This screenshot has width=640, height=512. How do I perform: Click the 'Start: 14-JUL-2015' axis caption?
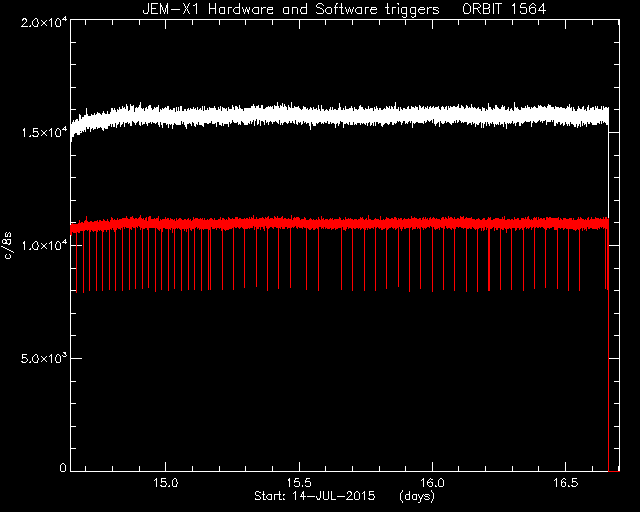tap(314, 496)
